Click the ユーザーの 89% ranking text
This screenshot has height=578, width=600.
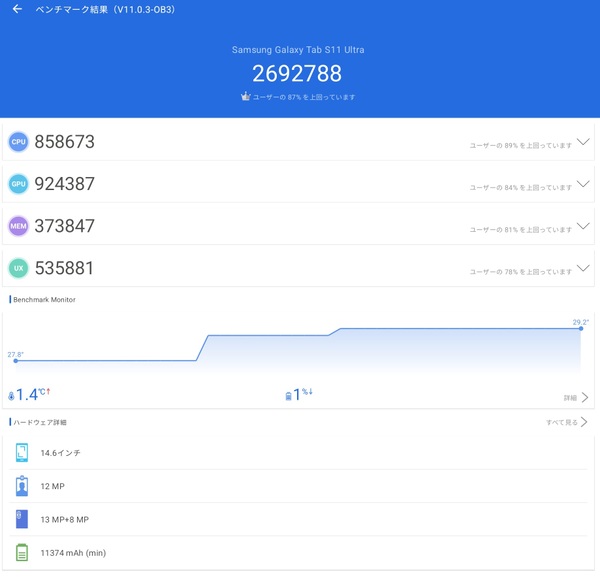point(521,146)
